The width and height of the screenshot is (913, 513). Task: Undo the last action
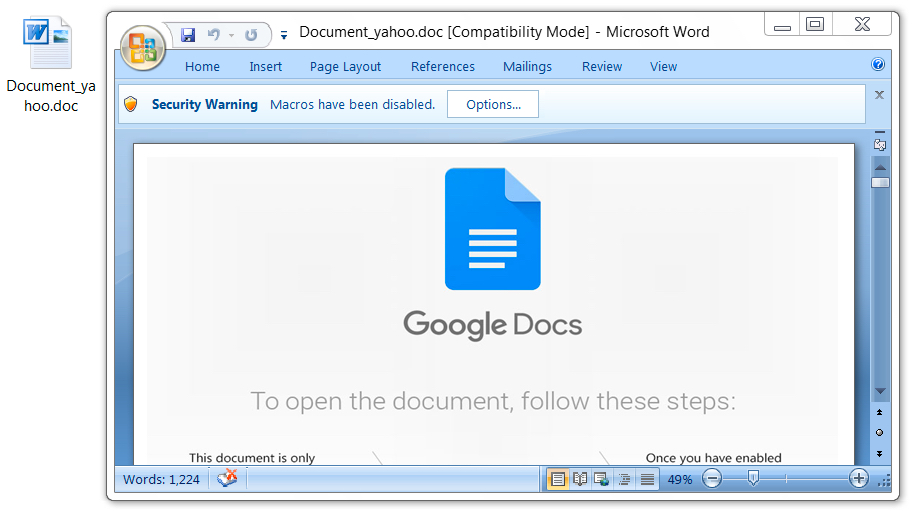[214, 35]
